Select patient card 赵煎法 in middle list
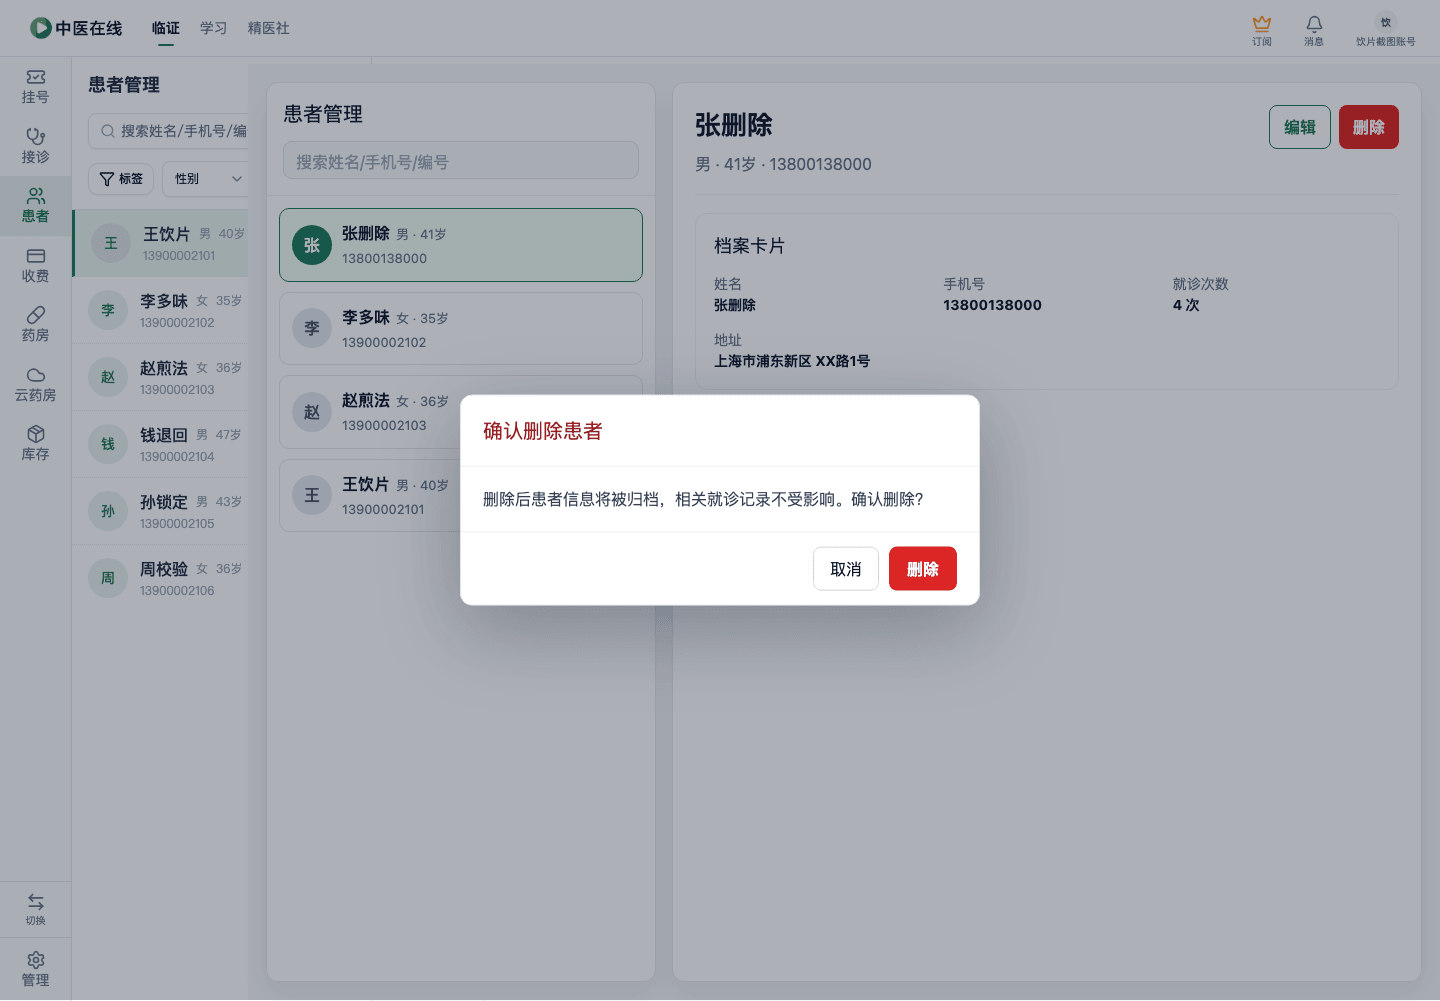The width and height of the screenshot is (1440, 1001). (x=461, y=412)
